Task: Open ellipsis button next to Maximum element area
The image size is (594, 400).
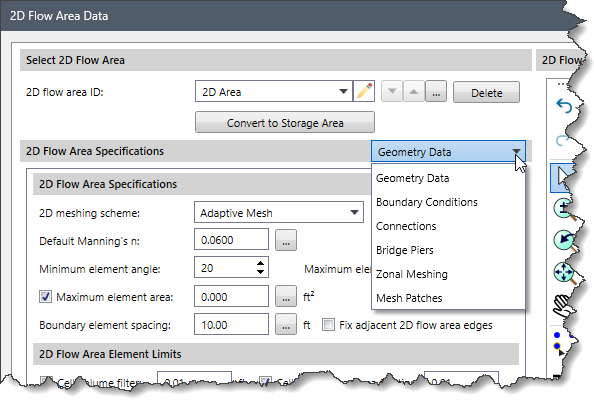Action: [x=286, y=296]
